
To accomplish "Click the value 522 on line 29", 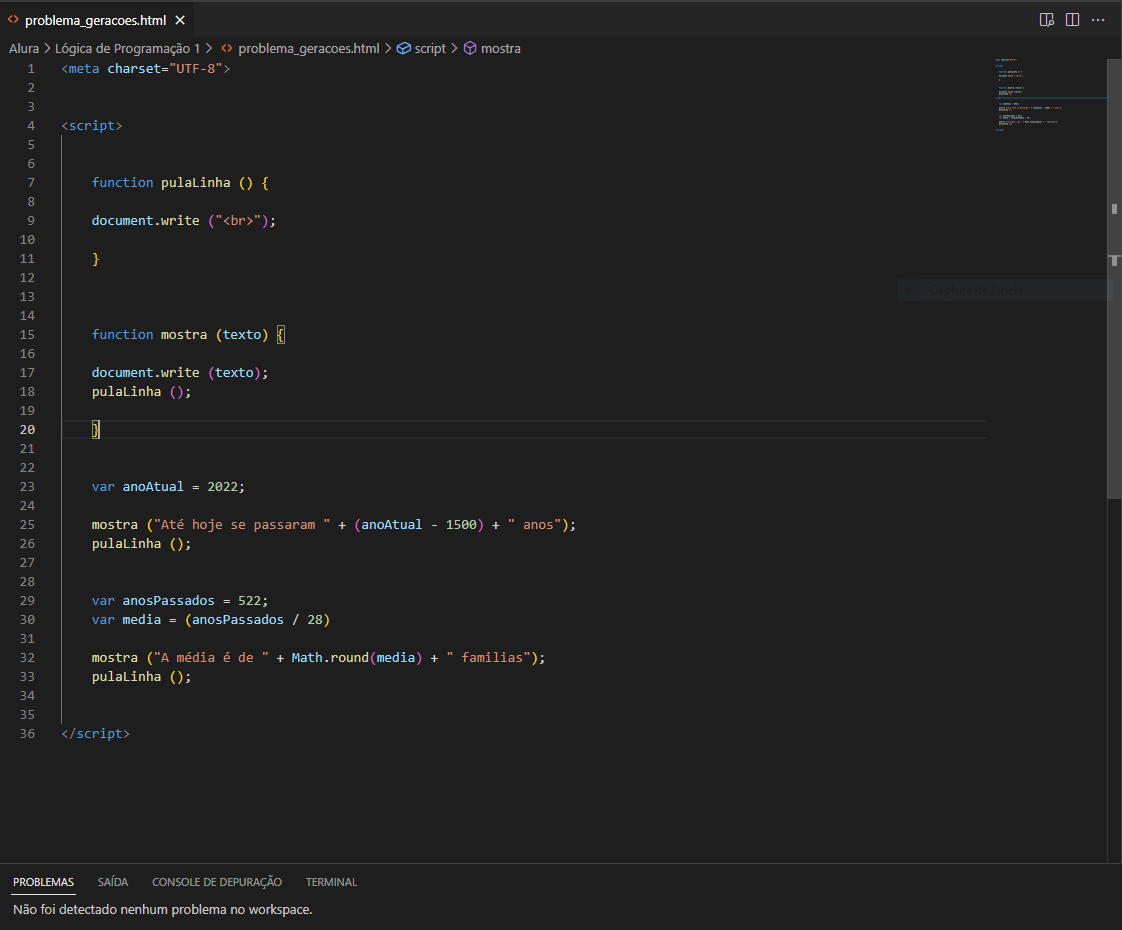I will [x=250, y=601].
